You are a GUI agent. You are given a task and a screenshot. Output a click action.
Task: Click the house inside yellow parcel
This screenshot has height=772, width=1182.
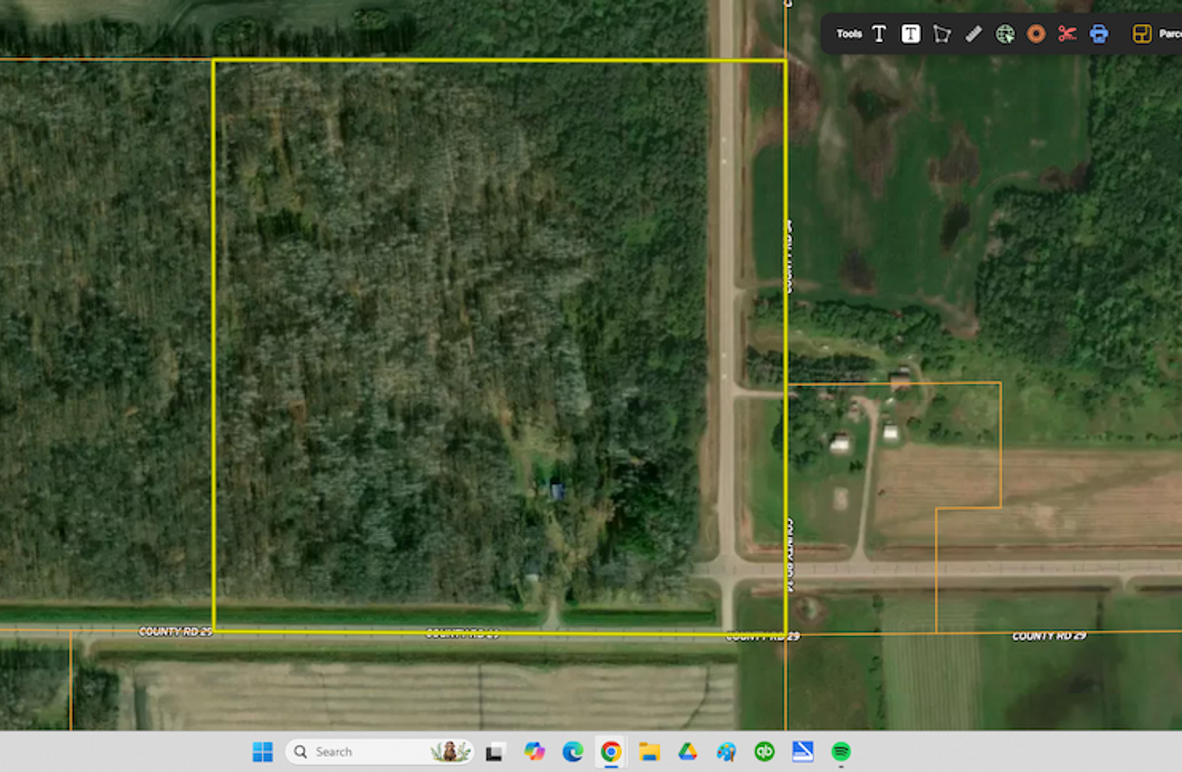click(x=557, y=490)
